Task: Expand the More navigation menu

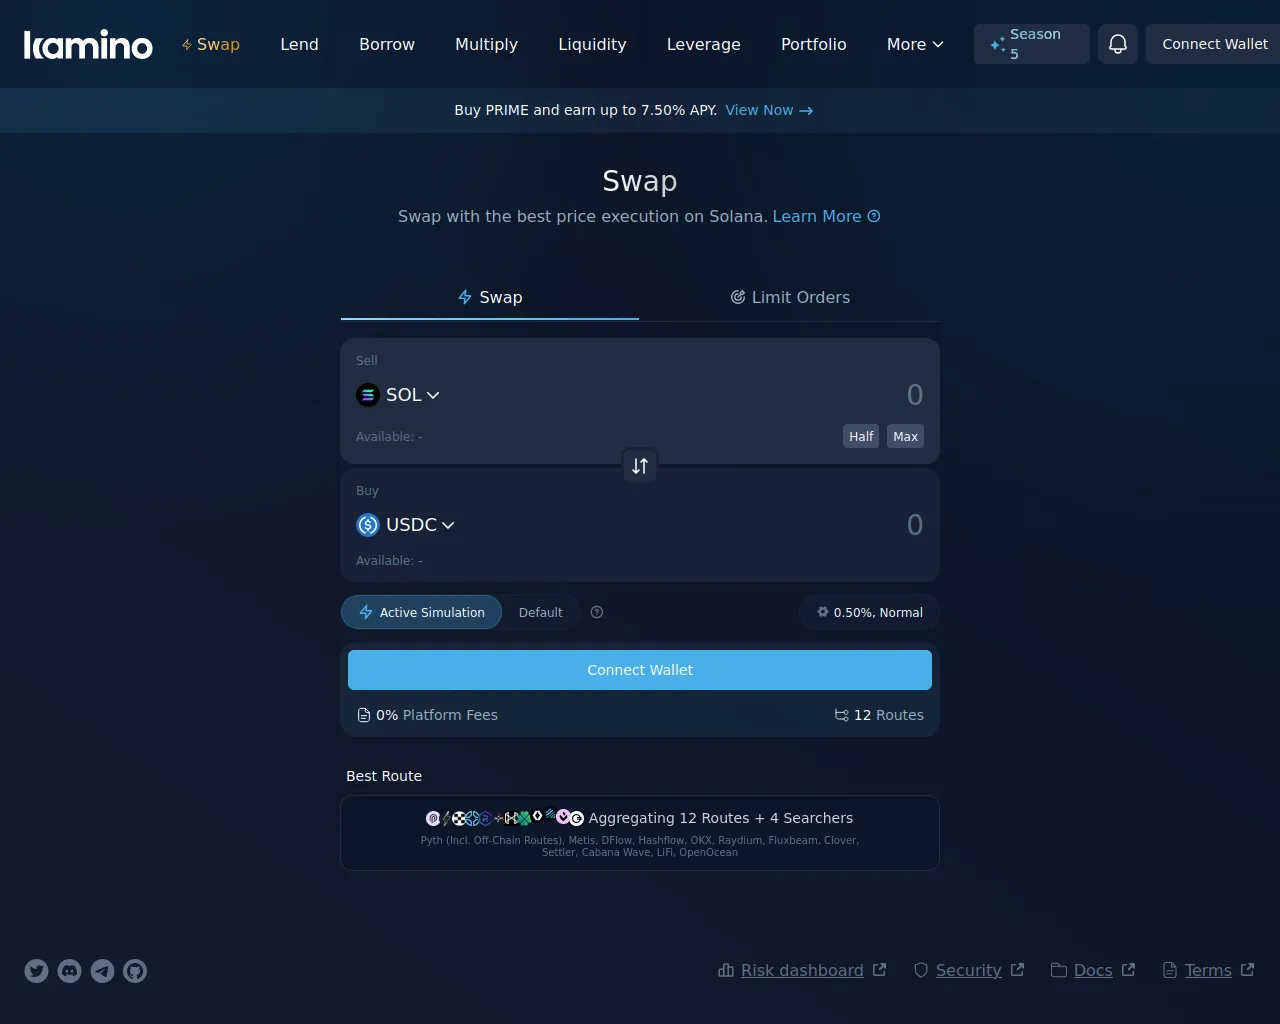Action: (x=915, y=44)
